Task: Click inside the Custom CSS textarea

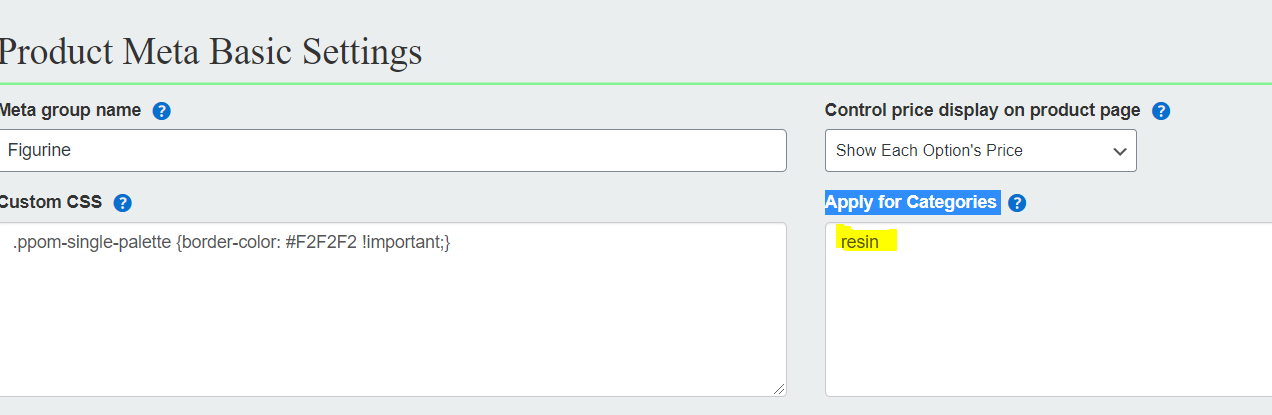Action: point(393,309)
